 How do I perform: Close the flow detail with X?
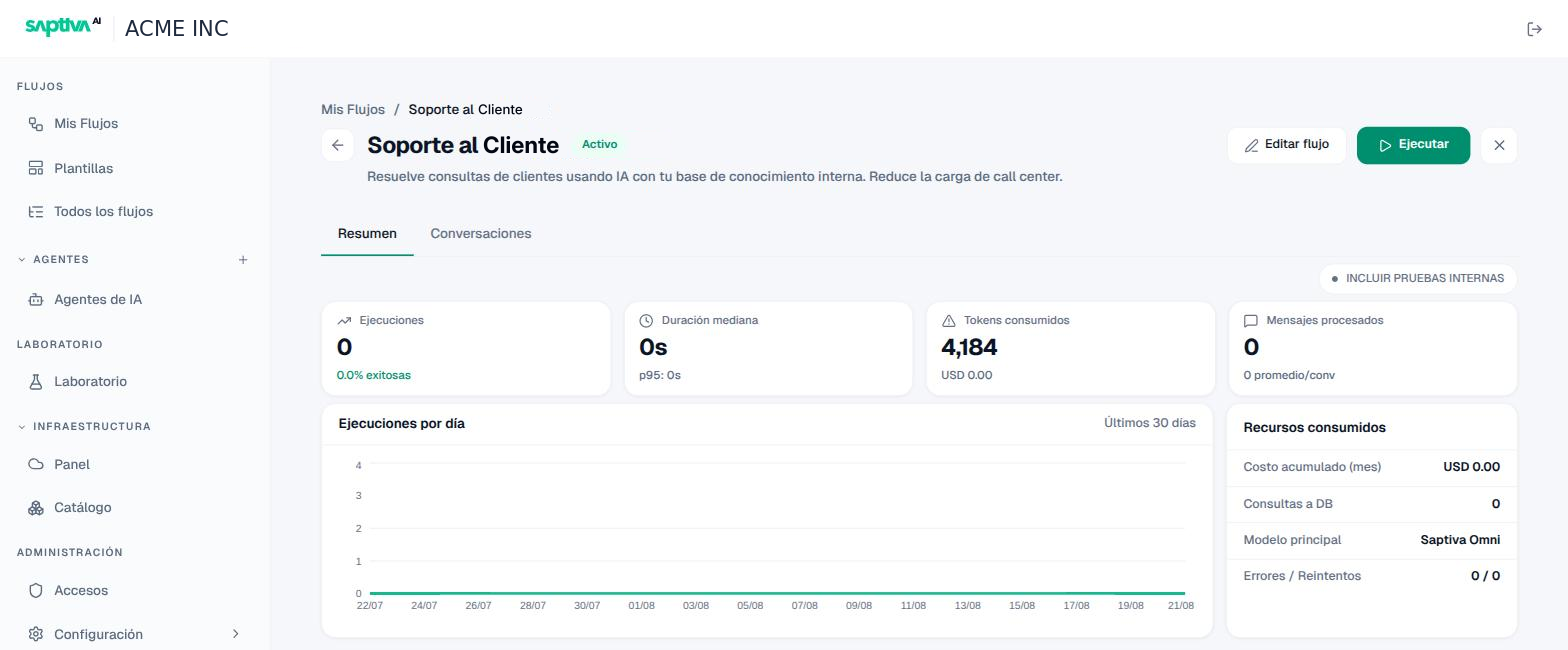pyautogui.click(x=1499, y=145)
